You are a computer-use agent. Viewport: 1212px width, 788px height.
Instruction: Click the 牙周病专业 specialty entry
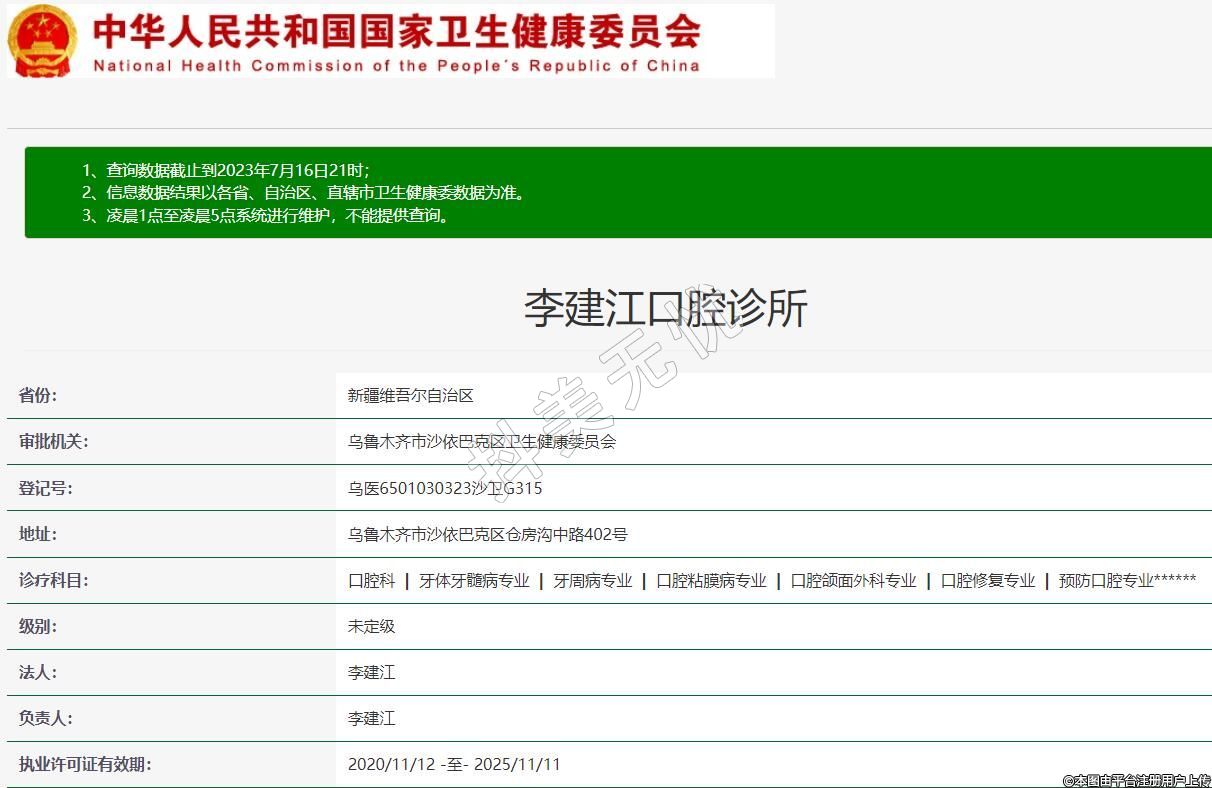point(593,580)
